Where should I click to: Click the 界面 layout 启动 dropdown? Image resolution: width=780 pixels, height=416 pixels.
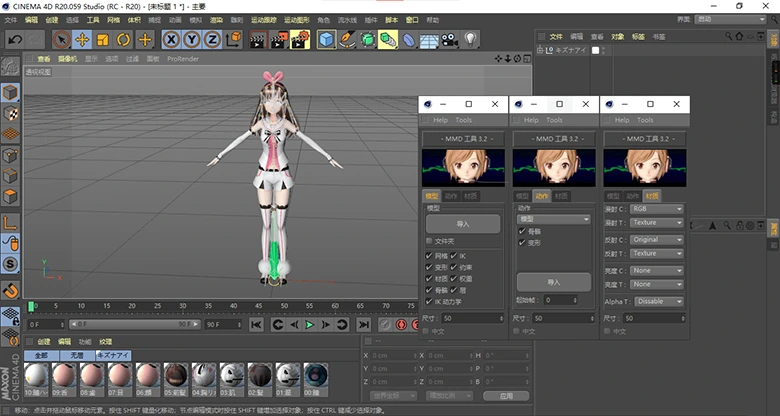(x=730, y=19)
